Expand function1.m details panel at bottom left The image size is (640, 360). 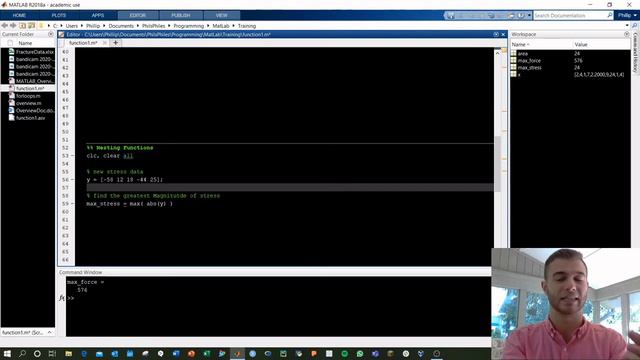(49, 333)
